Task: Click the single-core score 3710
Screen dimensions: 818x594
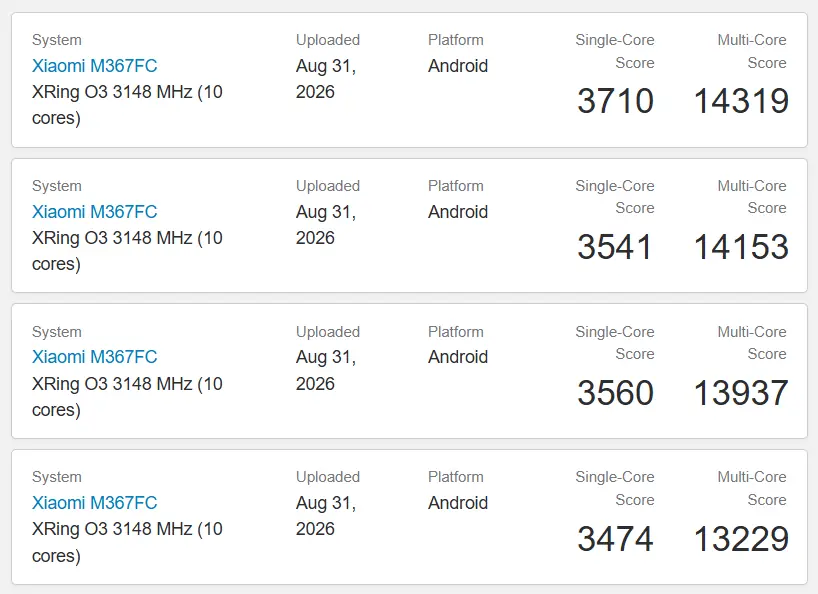Action: point(616,101)
